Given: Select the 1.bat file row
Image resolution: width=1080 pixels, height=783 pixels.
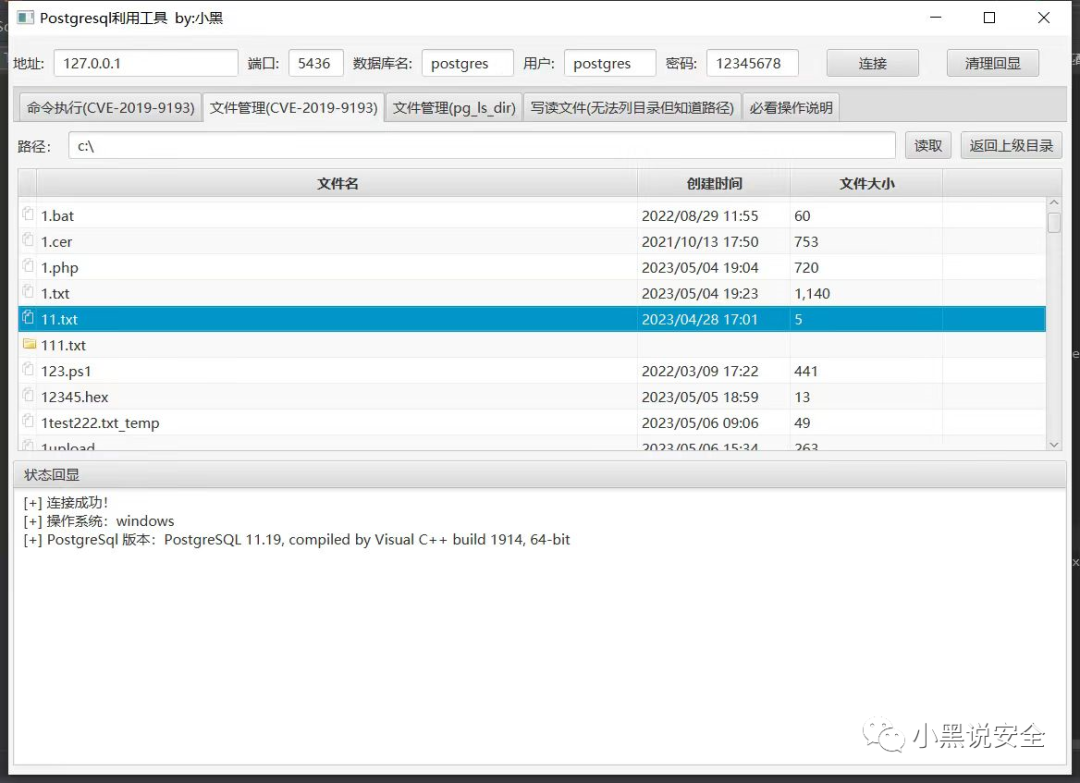Looking at the screenshot, I should (x=532, y=216).
